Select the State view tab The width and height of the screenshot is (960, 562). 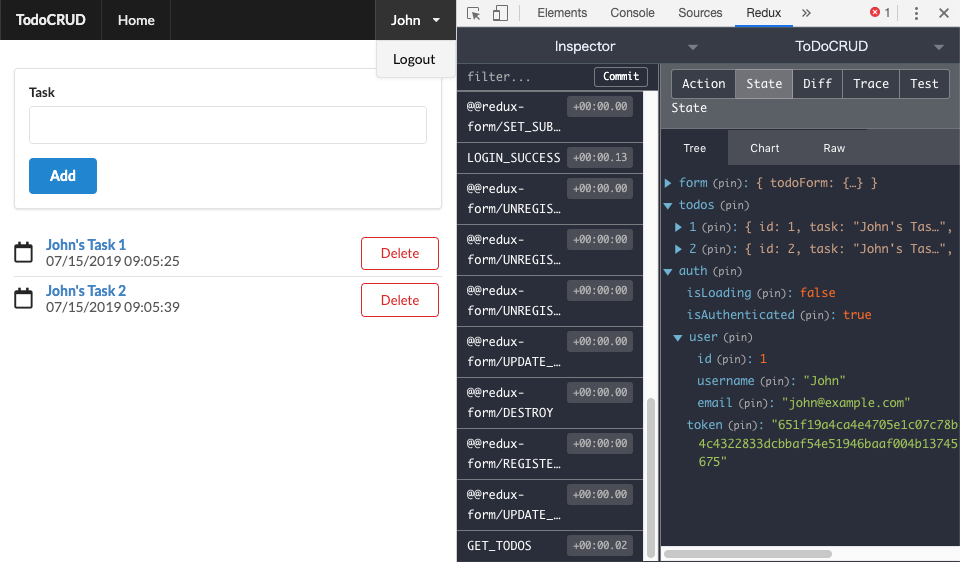[764, 84]
